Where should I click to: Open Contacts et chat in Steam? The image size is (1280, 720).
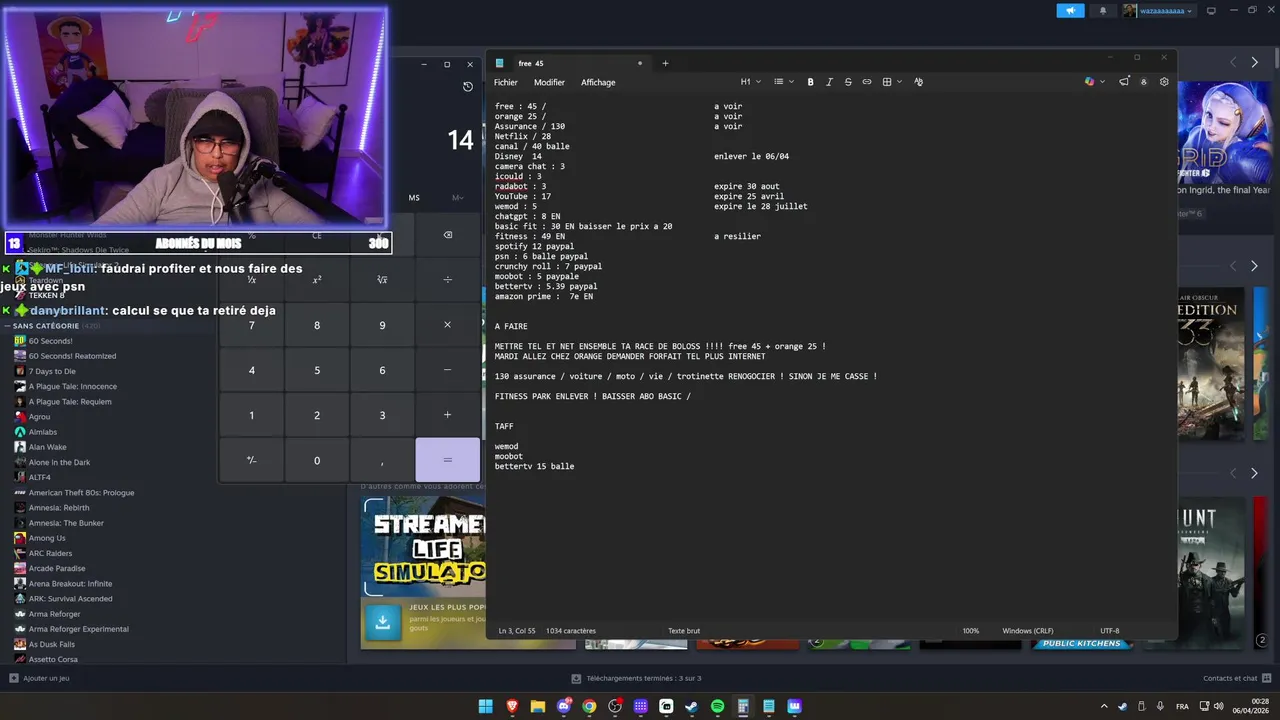coord(1236,678)
